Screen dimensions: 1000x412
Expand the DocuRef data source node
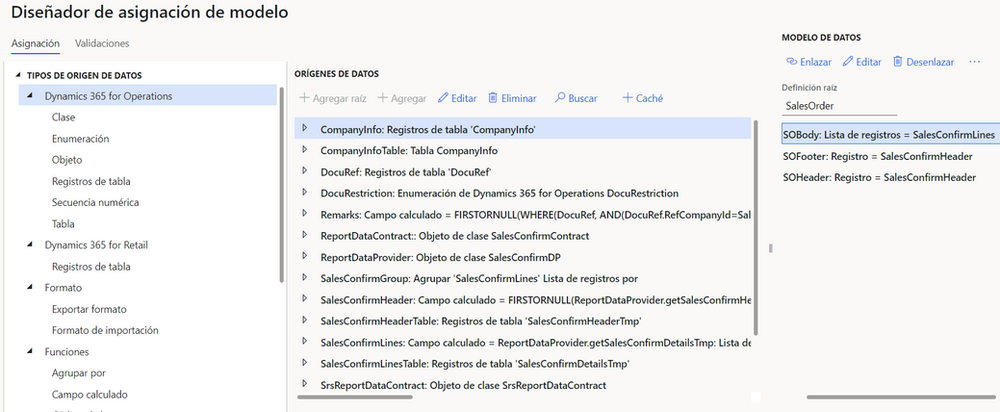[x=305, y=172]
